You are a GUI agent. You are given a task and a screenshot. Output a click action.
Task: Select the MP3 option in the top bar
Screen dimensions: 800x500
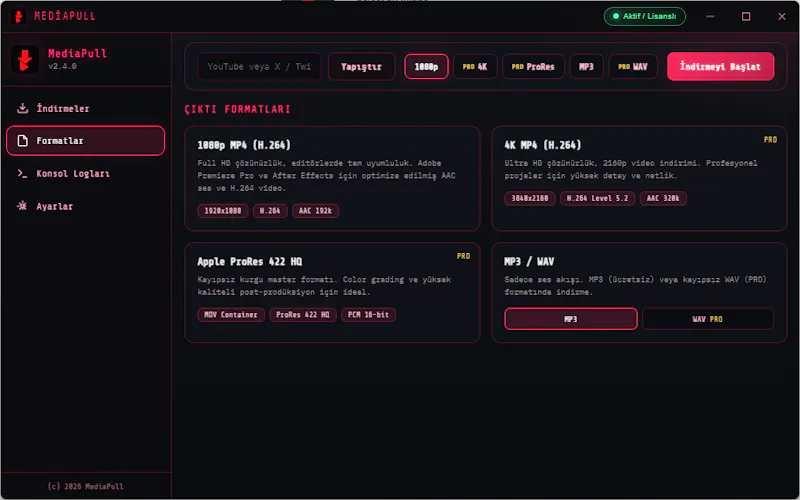coord(586,66)
